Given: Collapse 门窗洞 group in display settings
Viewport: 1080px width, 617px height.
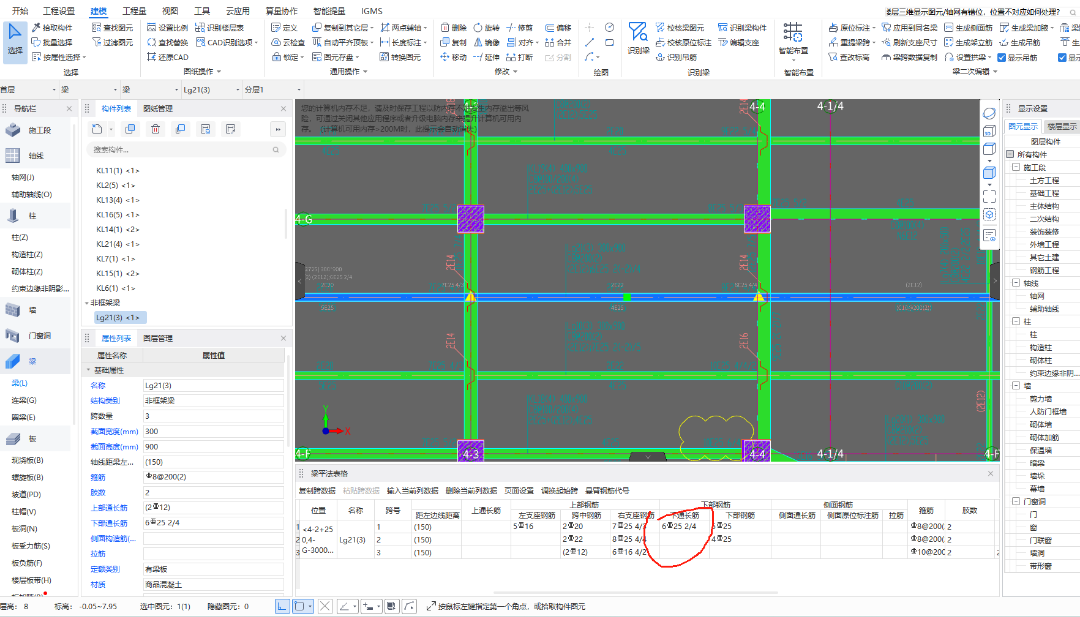Looking at the screenshot, I should (x=1016, y=501).
